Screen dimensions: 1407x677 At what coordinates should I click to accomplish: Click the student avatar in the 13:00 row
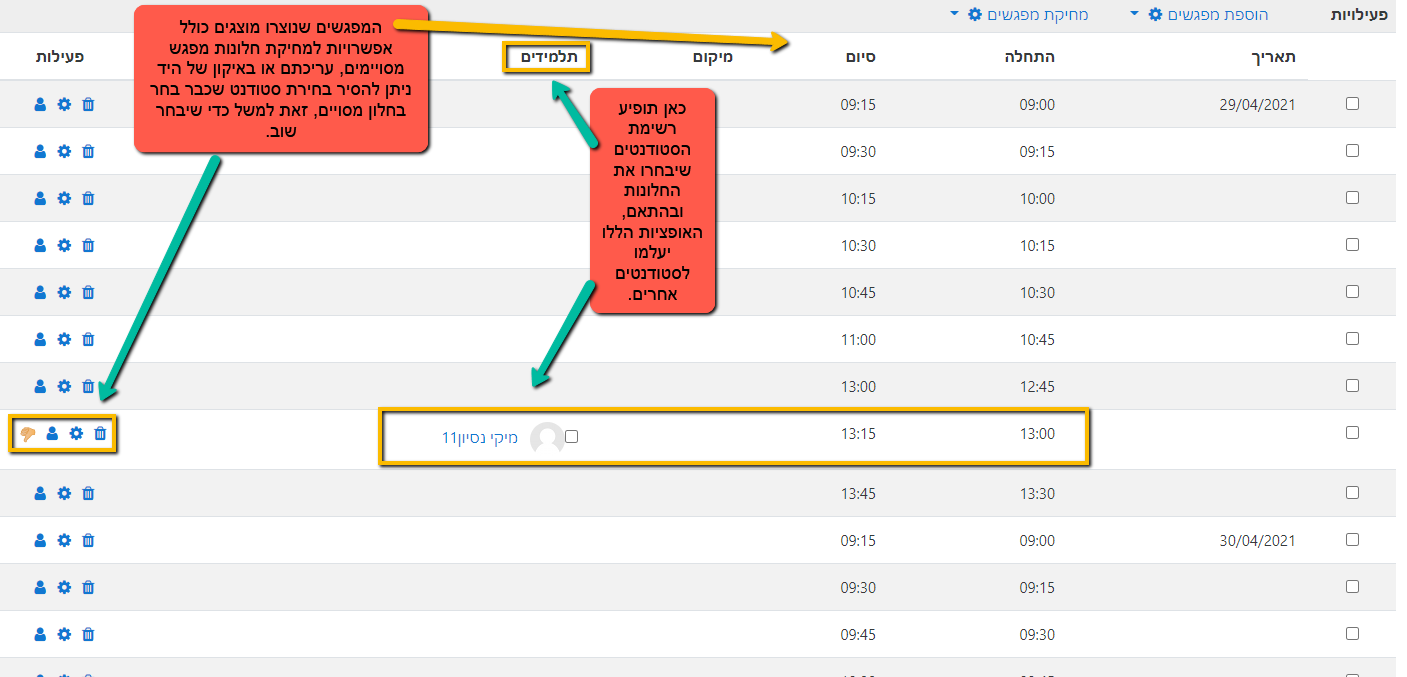(x=547, y=438)
